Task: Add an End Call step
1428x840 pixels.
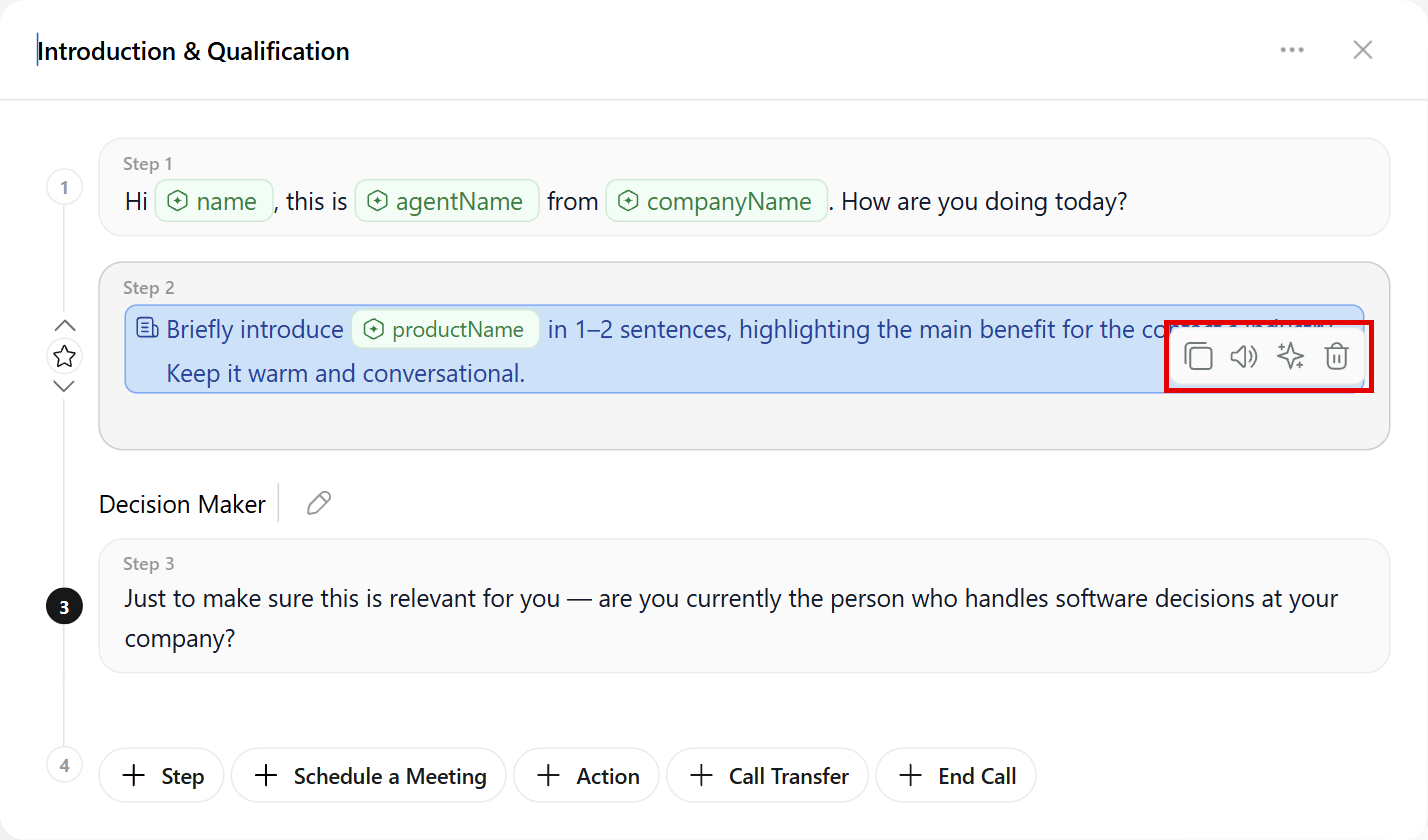Action: click(x=956, y=776)
